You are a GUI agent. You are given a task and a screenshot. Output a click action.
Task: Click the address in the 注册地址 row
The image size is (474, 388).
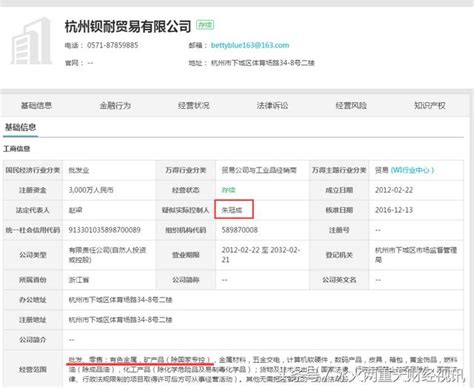(120, 320)
